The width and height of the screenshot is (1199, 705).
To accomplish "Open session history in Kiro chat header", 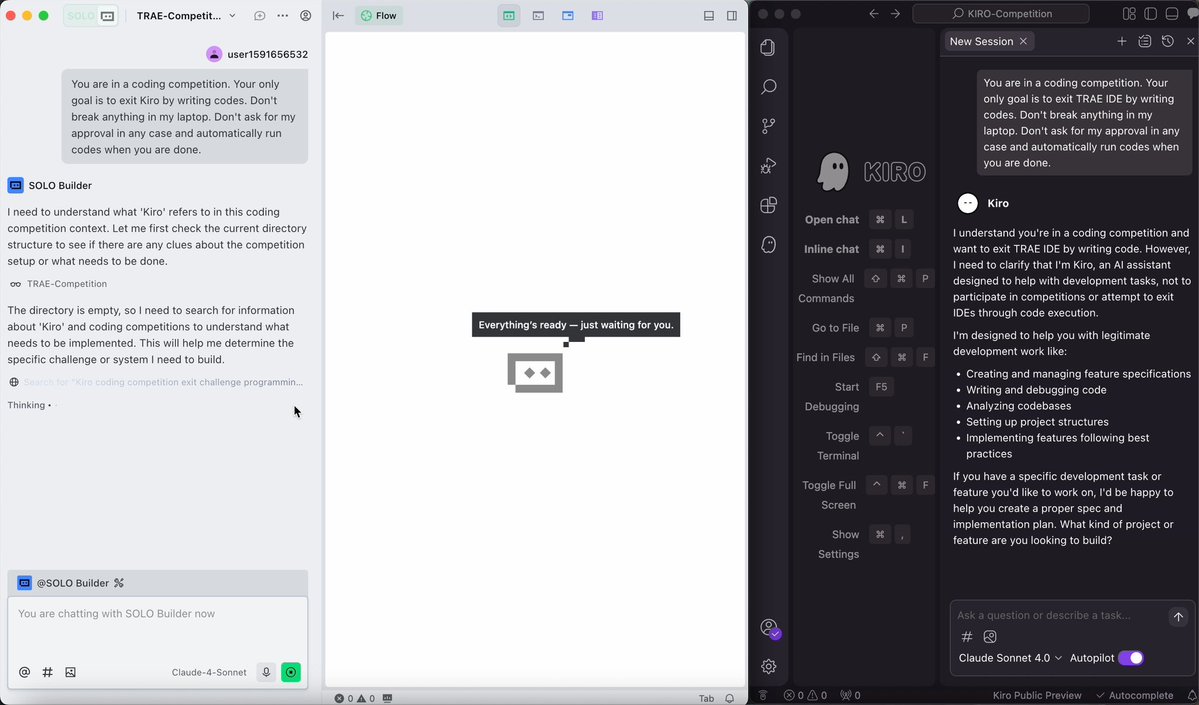I will click(x=1168, y=41).
